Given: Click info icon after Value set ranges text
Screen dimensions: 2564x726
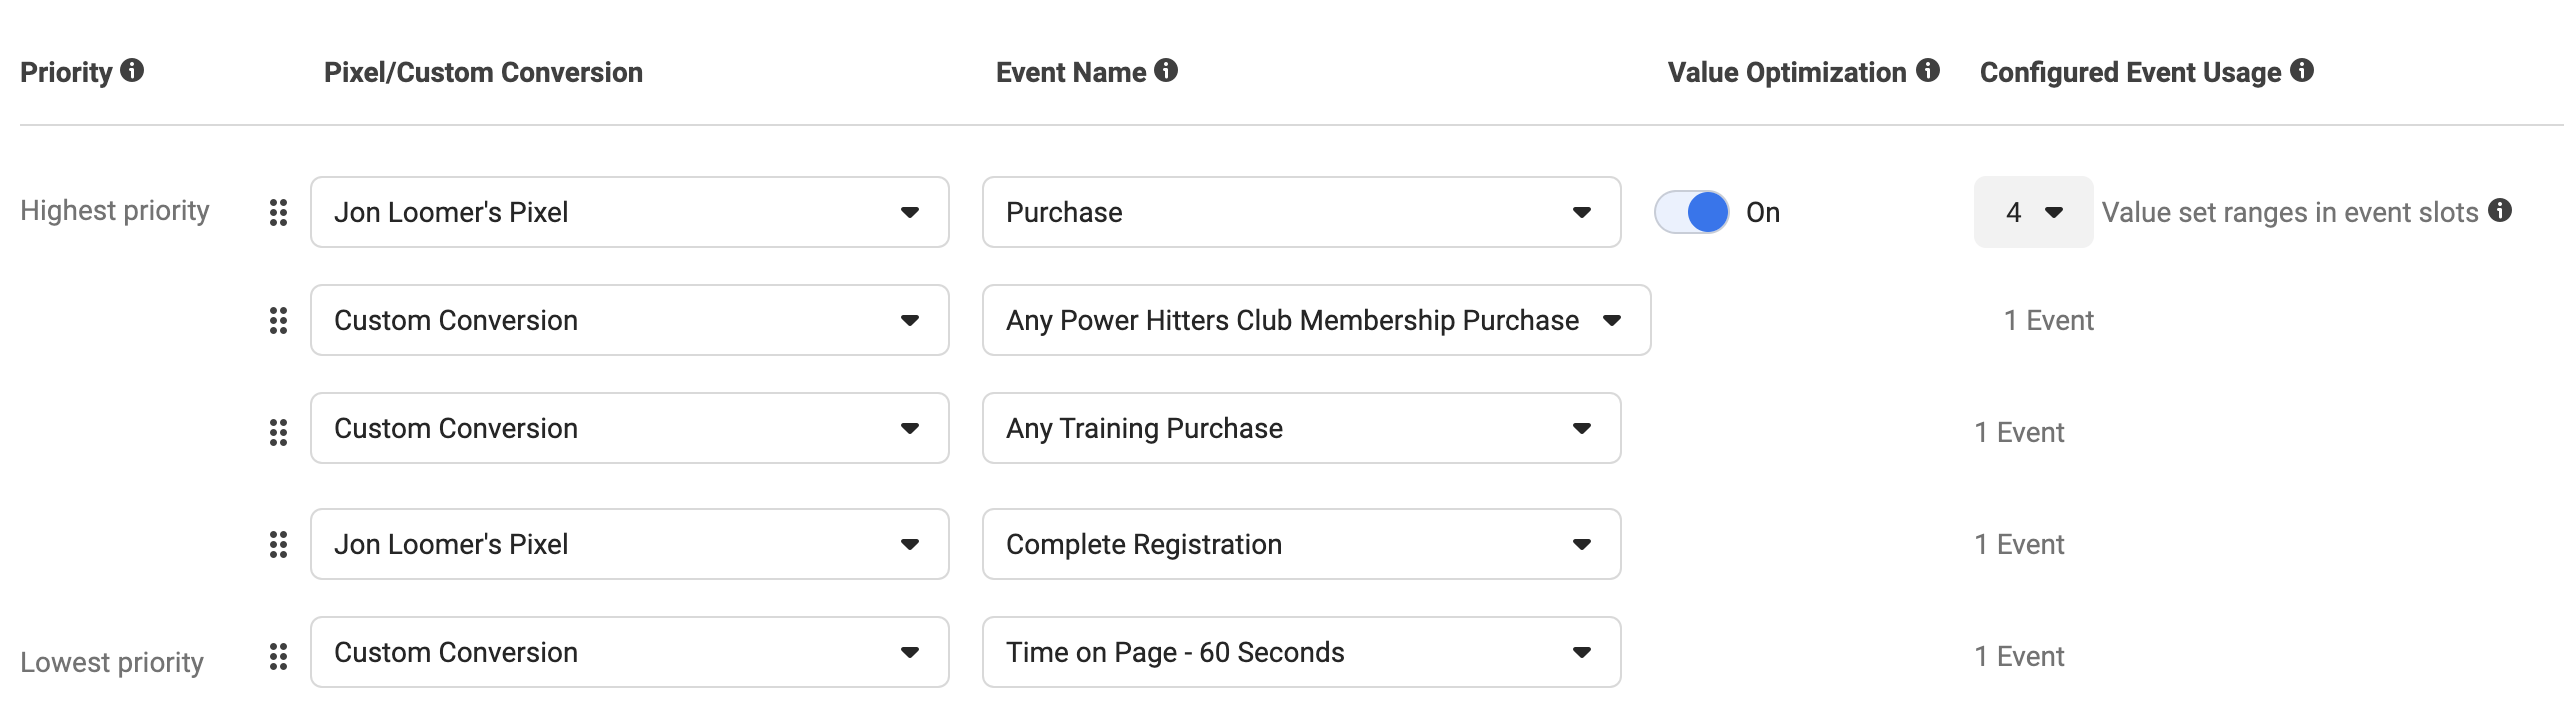Looking at the screenshot, I should tap(2500, 210).
